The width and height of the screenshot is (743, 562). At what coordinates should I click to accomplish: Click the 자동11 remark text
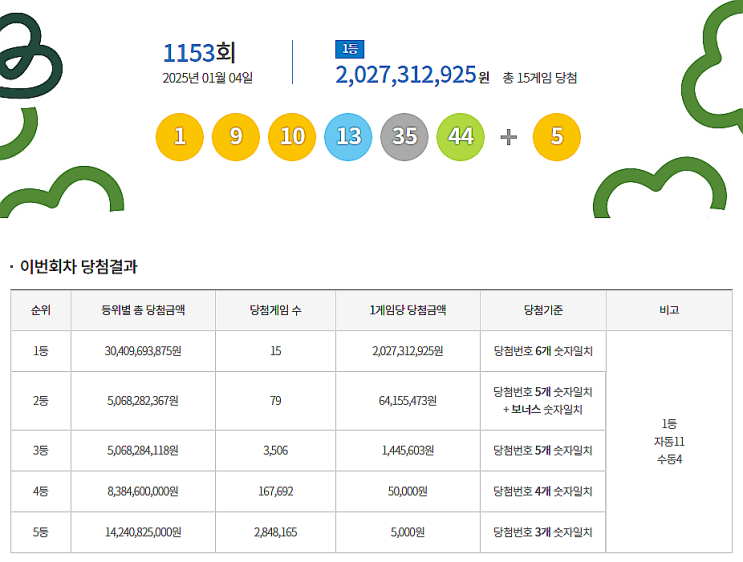(669, 442)
